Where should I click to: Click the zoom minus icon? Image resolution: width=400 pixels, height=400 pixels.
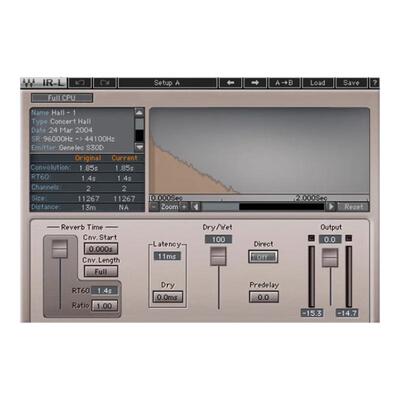tap(154, 207)
